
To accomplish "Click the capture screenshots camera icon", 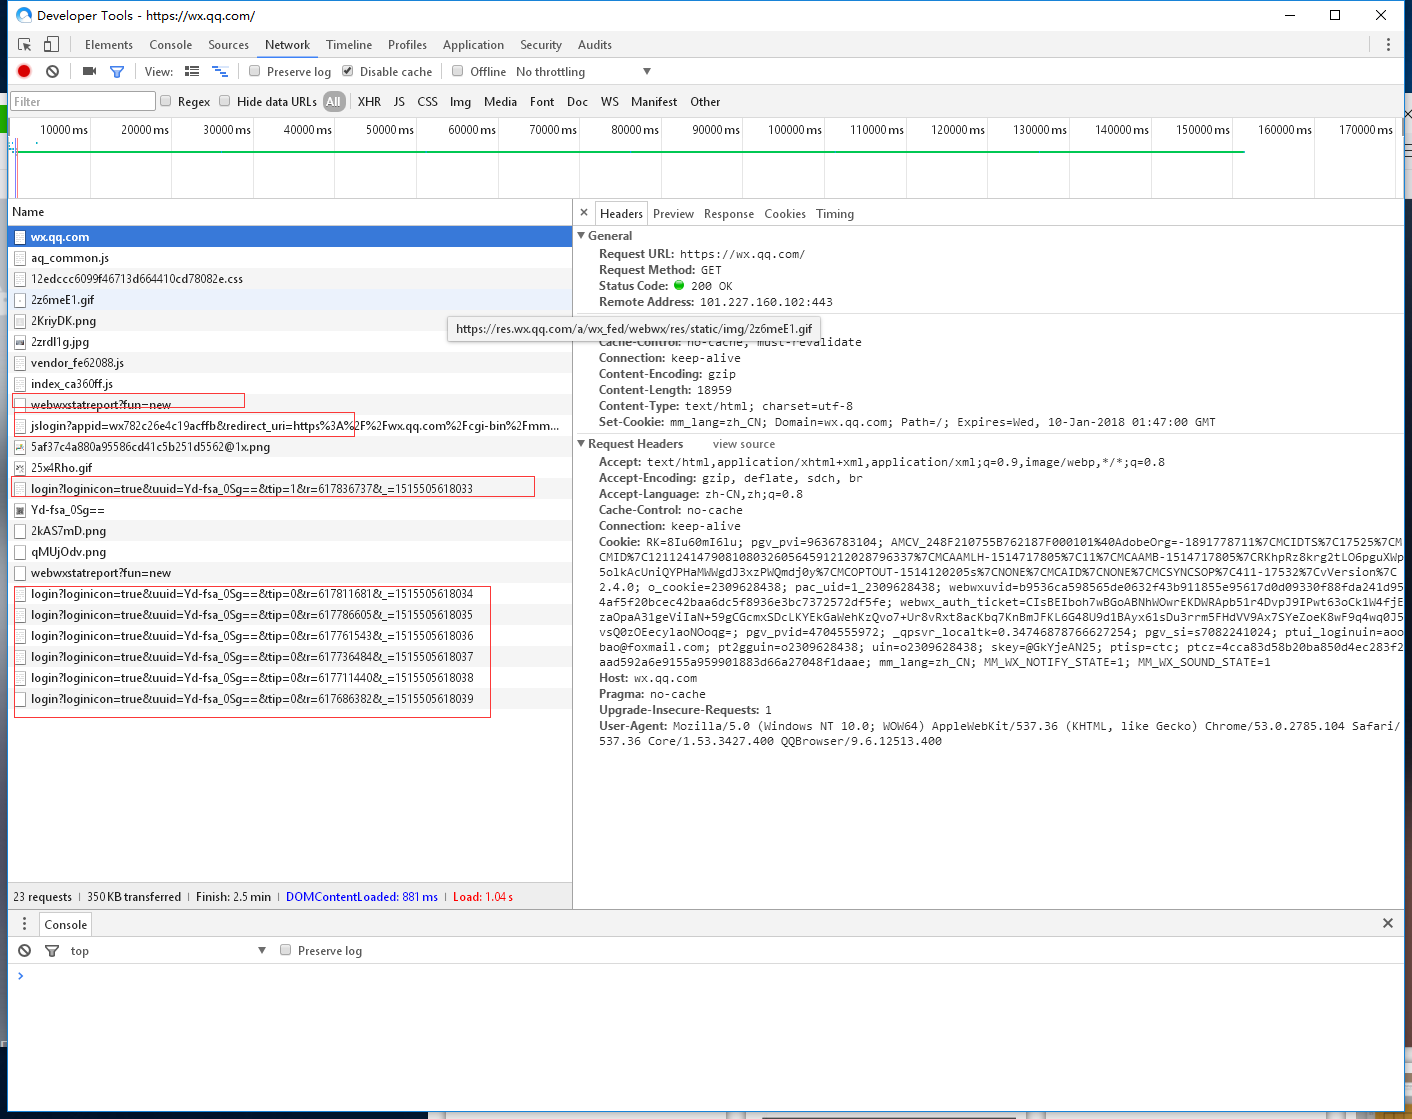I will (x=89, y=72).
